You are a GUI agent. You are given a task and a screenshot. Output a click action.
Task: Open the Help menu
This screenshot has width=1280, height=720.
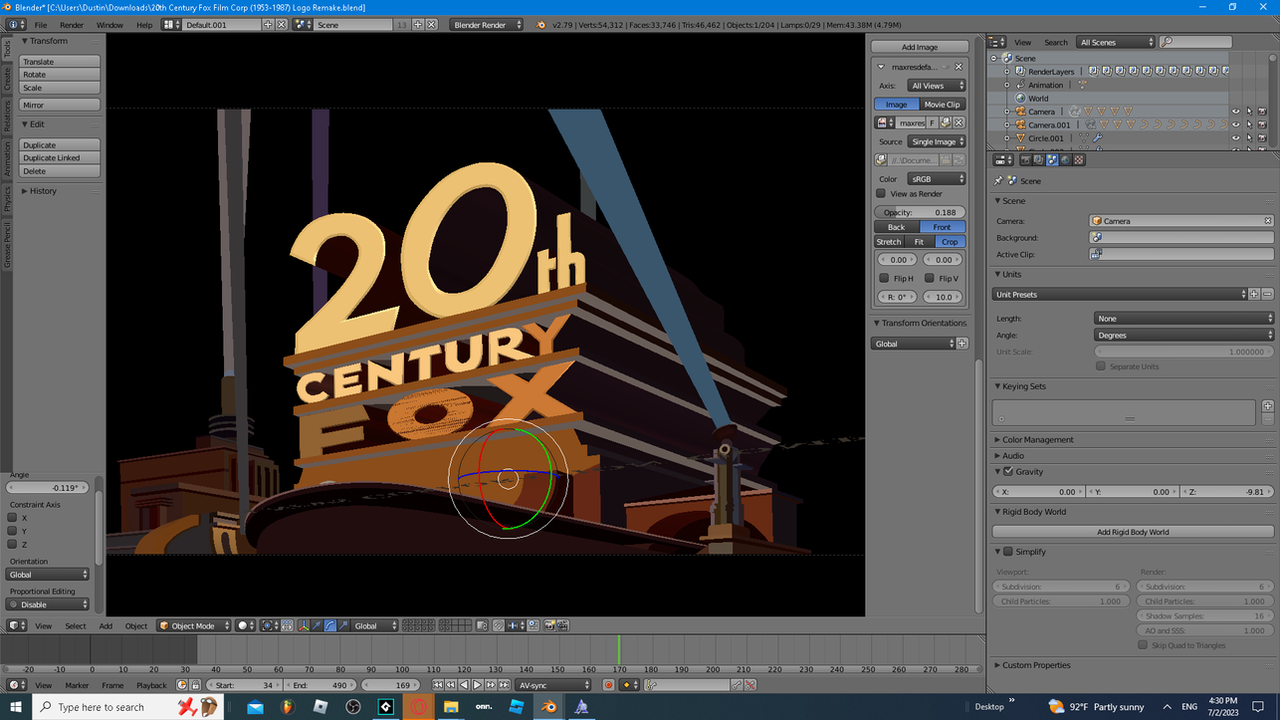coord(145,24)
